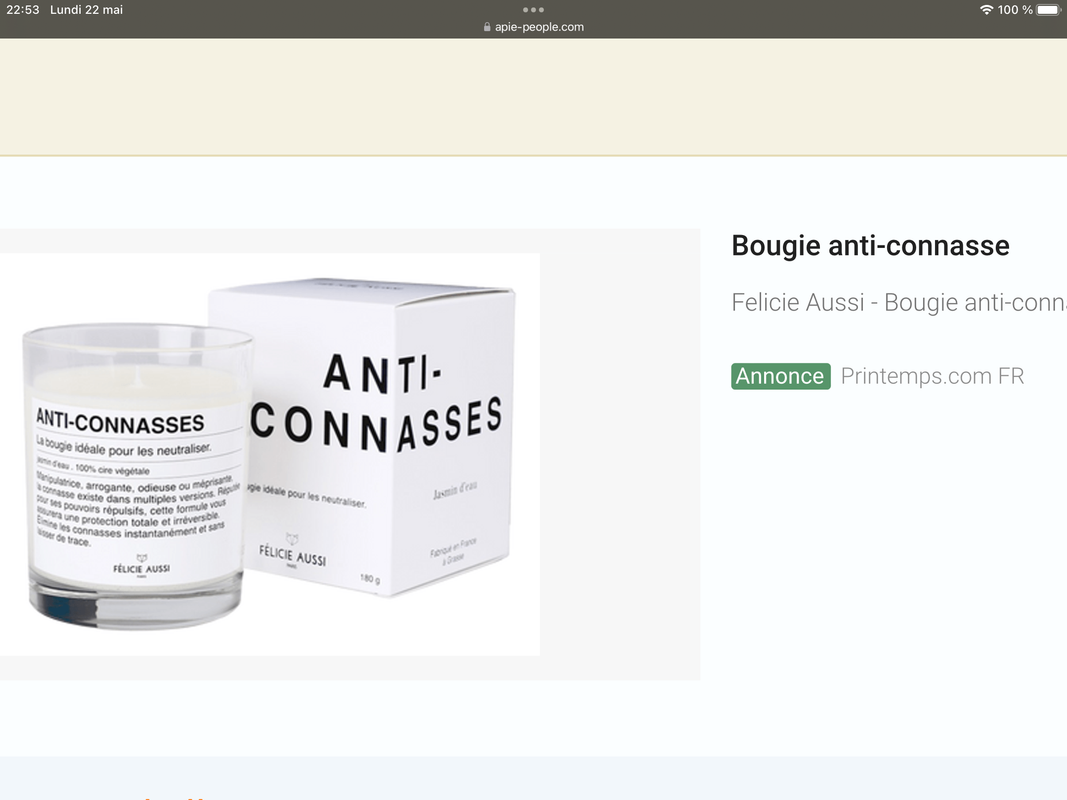
Task: Tap the orange heading at page bottom
Action: point(177,797)
